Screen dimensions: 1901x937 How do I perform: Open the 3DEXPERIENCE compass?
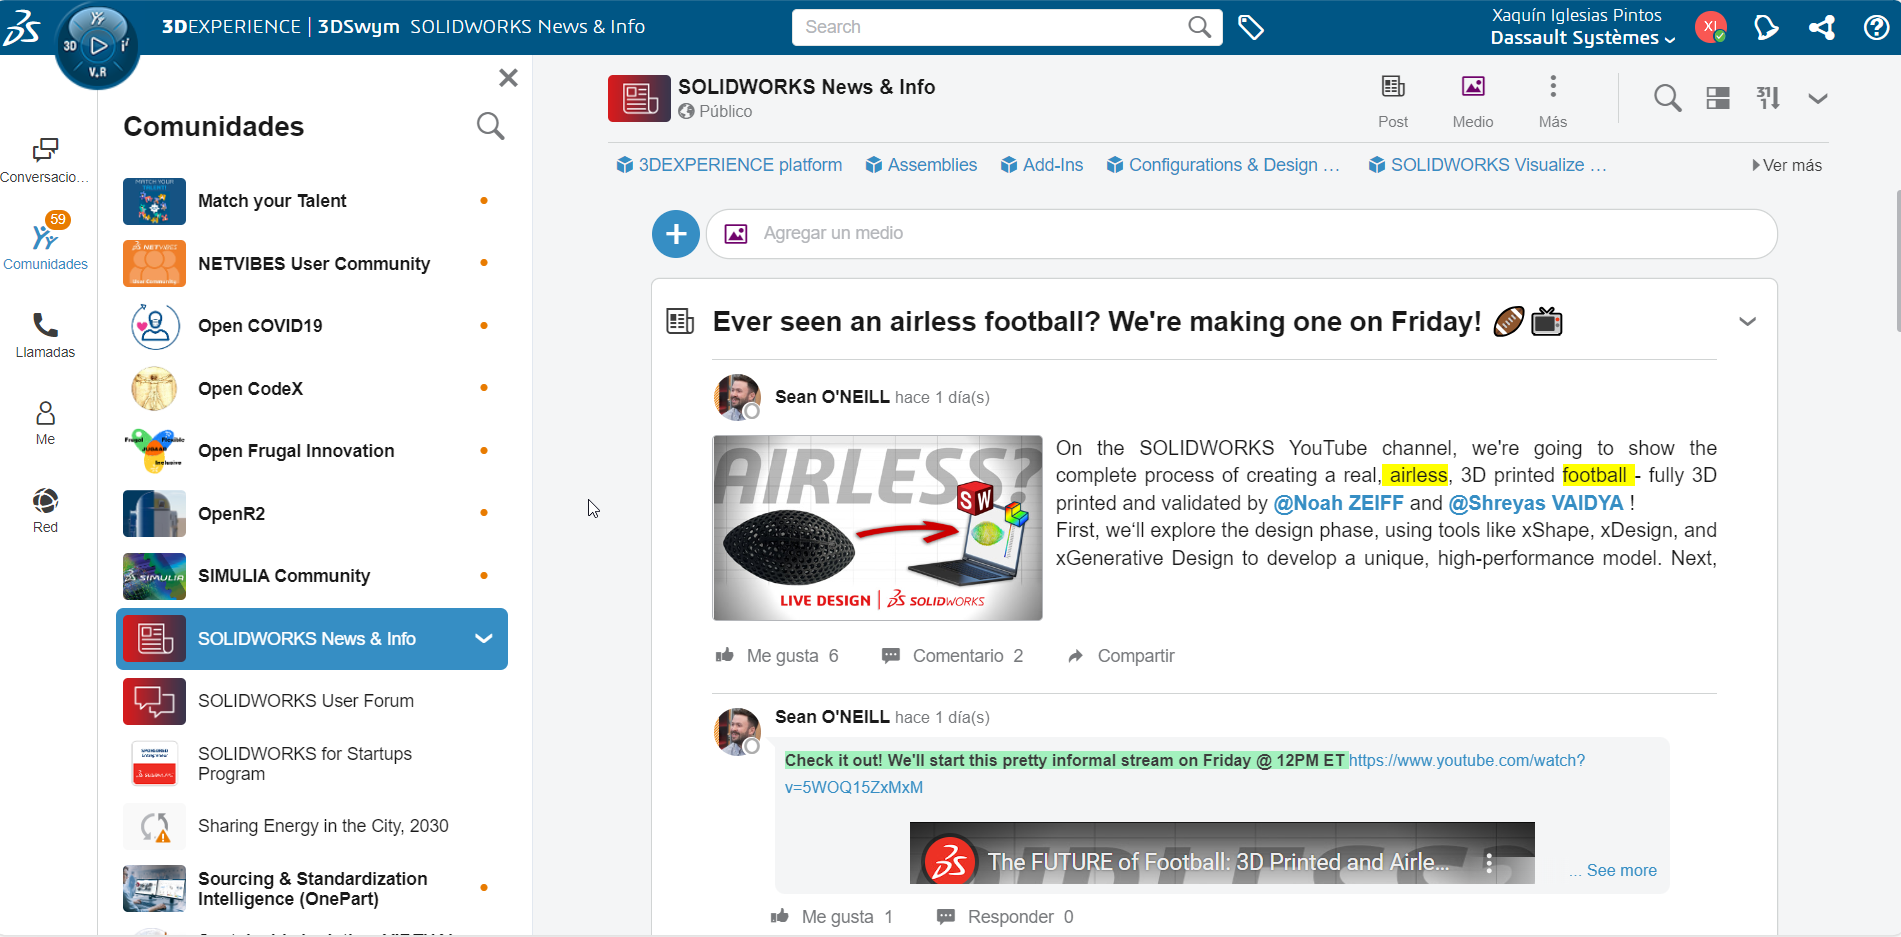click(x=97, y=45)
